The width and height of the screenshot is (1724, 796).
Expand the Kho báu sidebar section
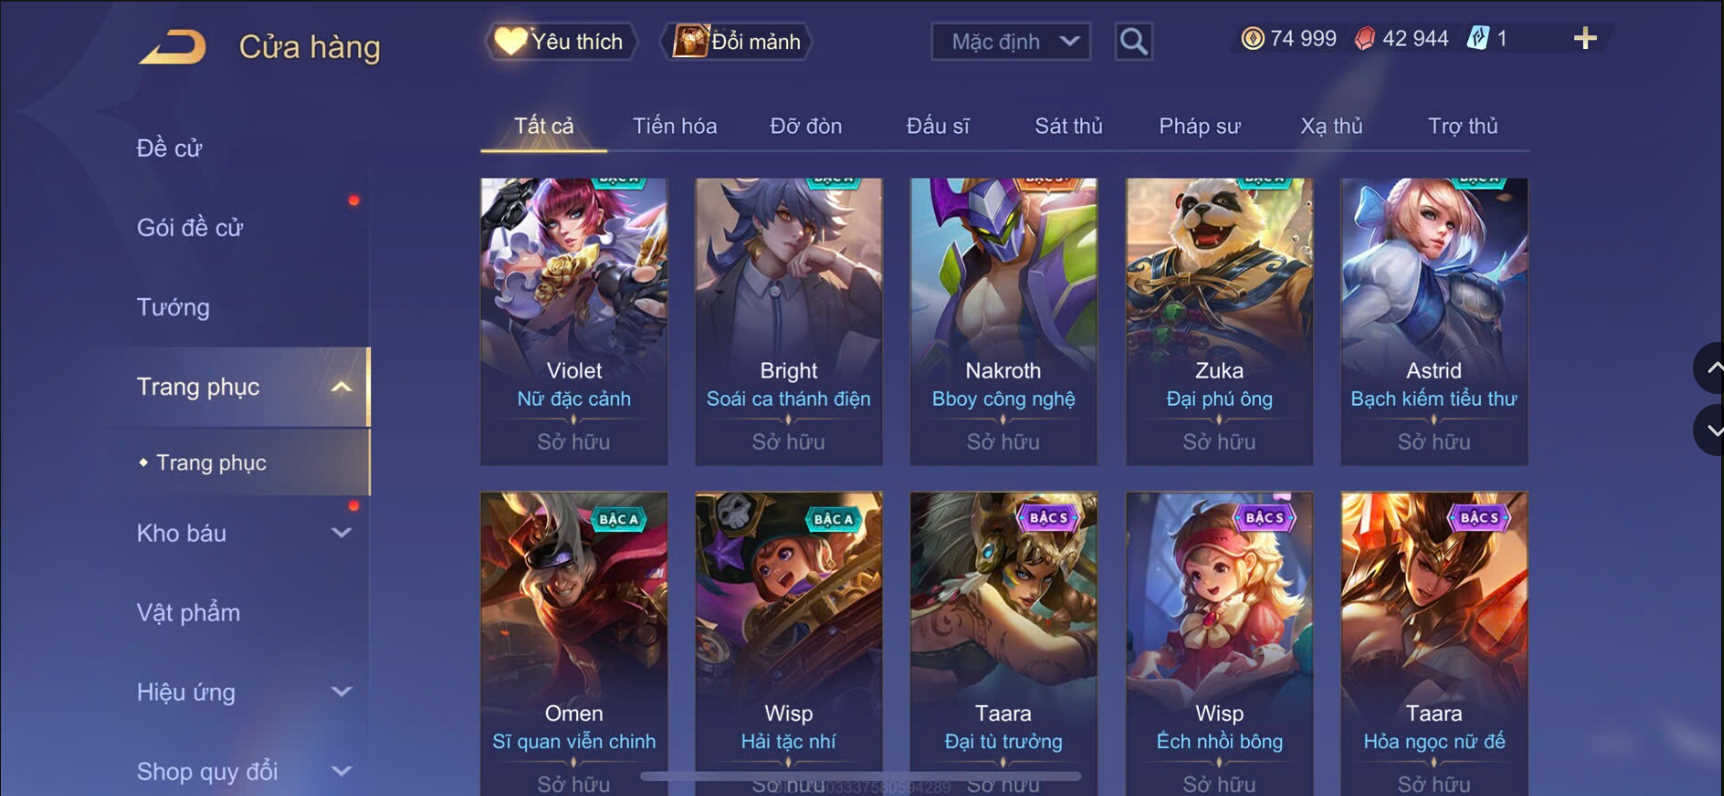point(341,533)
